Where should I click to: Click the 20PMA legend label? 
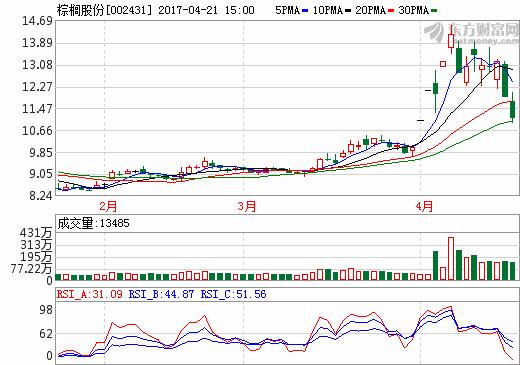(371, 10)
